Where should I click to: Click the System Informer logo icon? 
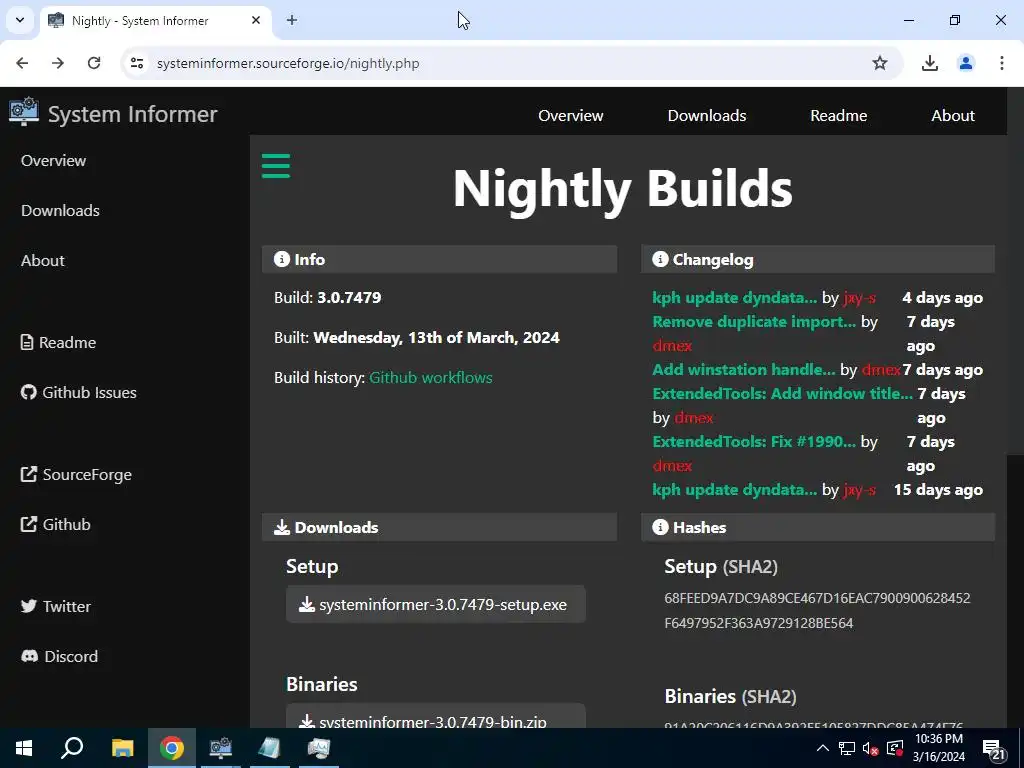tap(24, 112)
